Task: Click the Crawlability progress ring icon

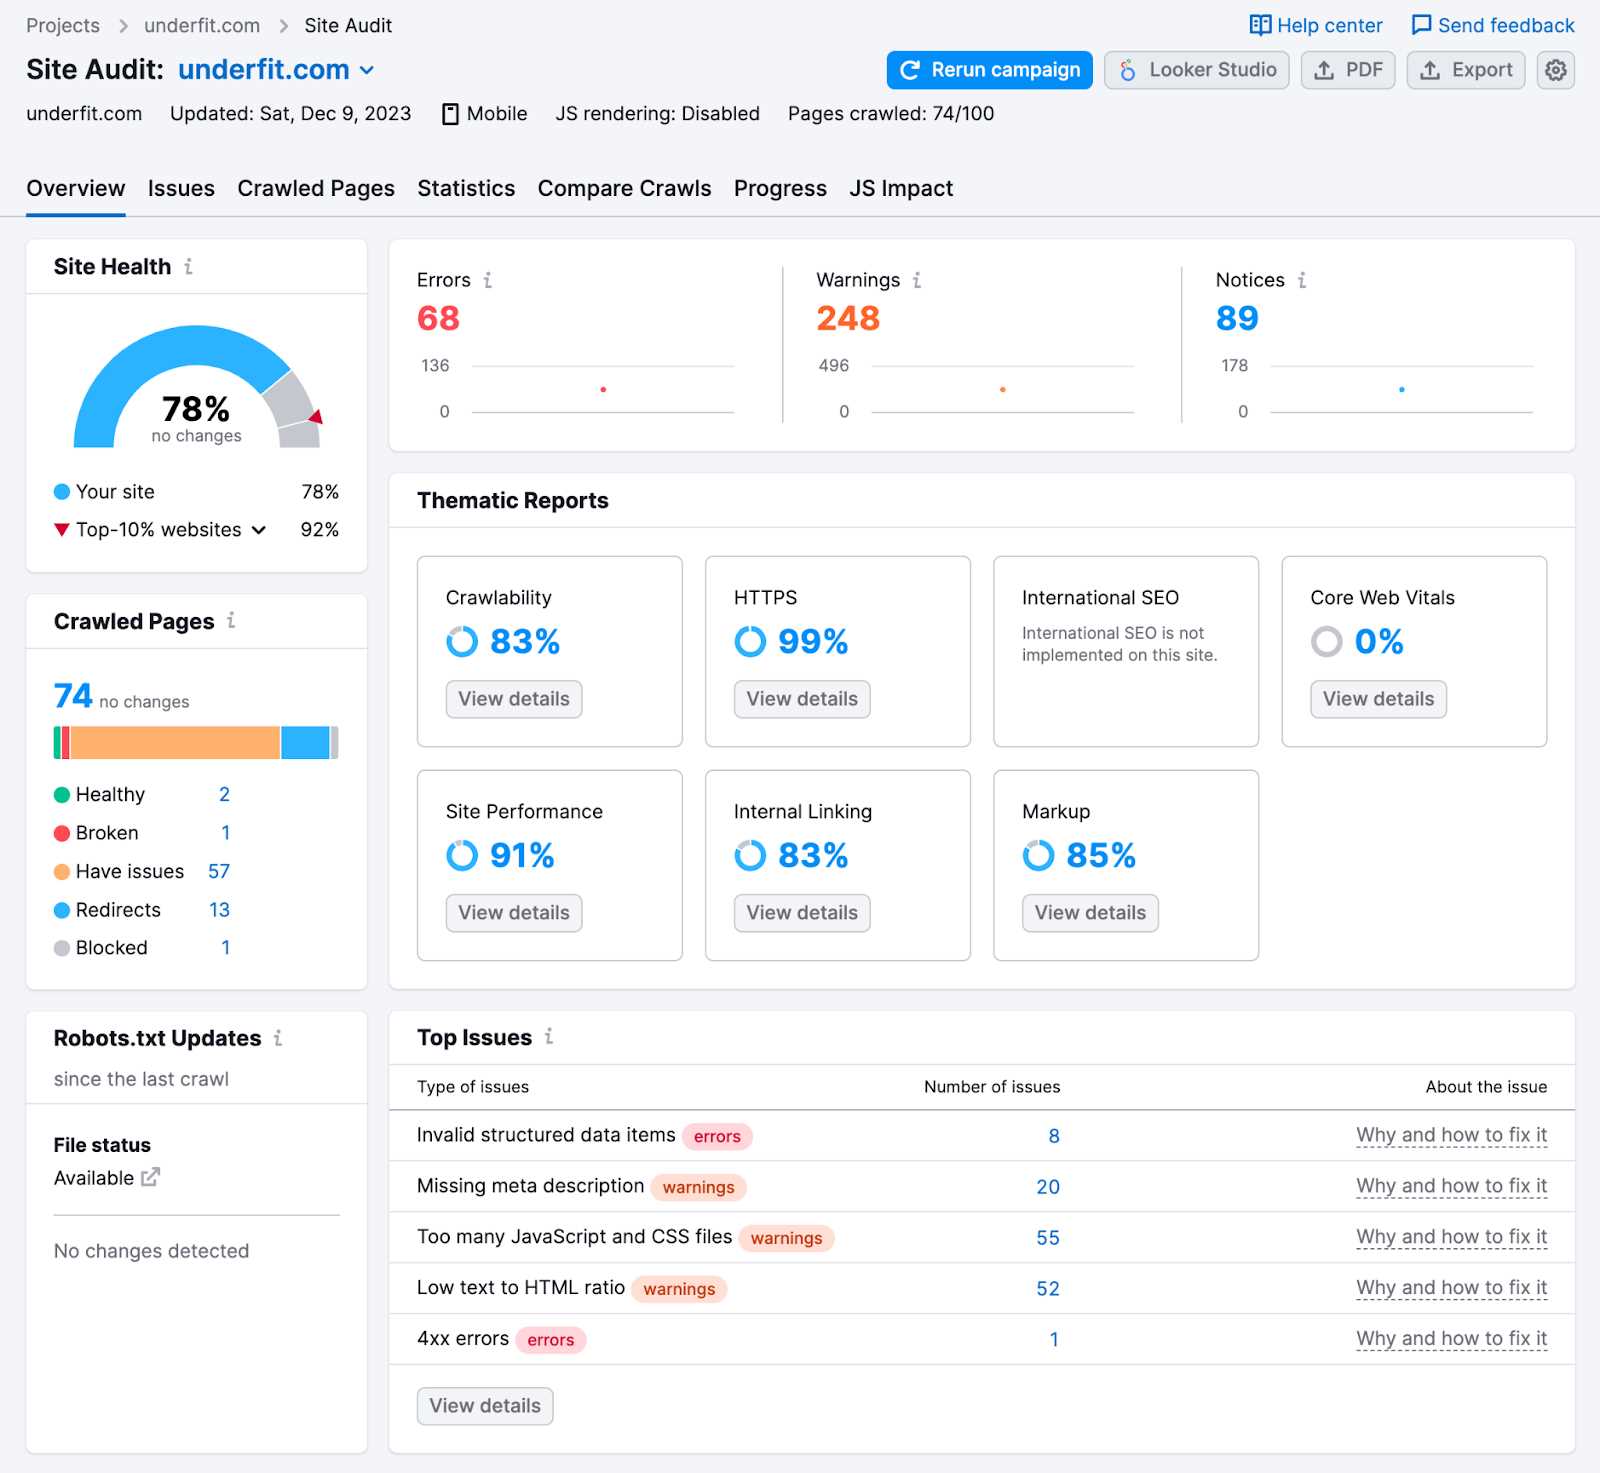Action: [462, 641]
